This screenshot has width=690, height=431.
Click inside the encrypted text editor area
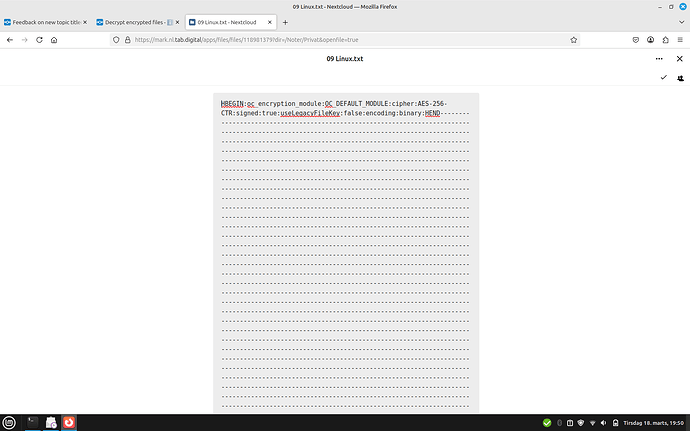[x=345, y=250]
